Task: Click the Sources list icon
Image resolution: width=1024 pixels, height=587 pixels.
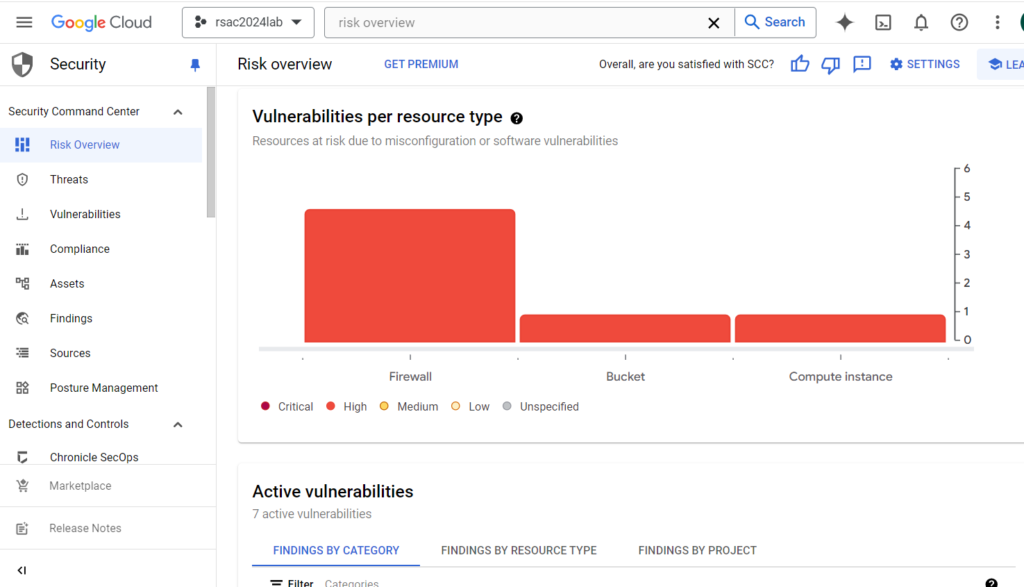Action: (22, 353)
